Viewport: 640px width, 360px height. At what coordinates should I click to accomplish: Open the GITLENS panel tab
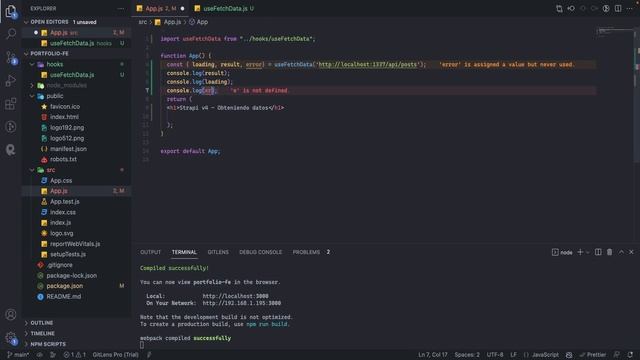(218, 252)
